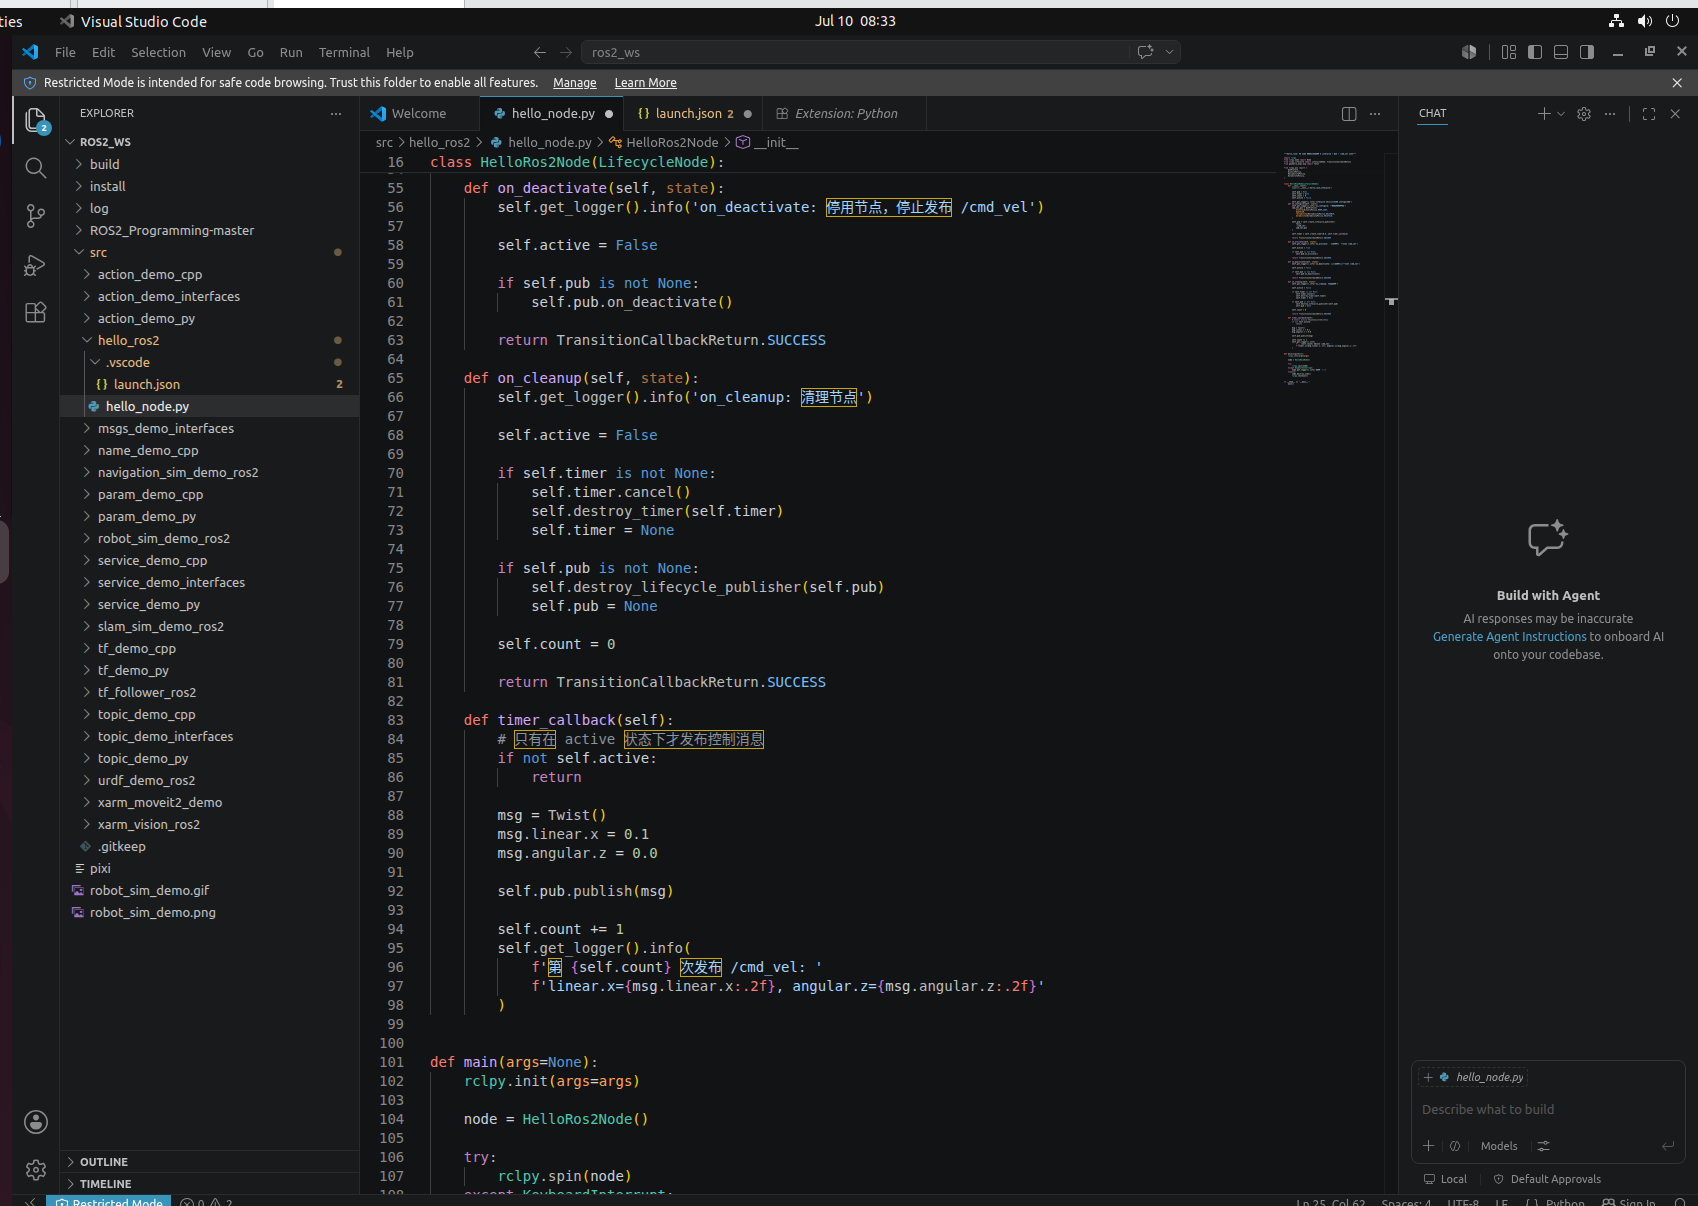Switch to the launch.json tab
1698x1206 pixels.
[694, 114]
